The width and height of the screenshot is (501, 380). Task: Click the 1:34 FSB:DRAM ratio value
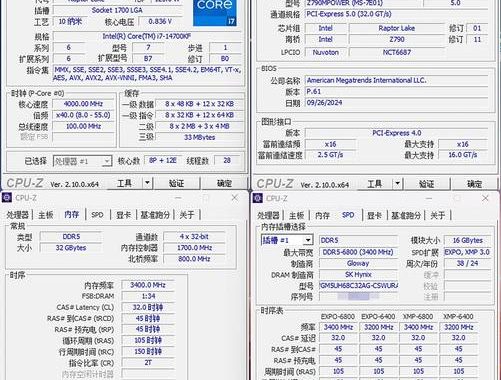(x=148, y=296)
